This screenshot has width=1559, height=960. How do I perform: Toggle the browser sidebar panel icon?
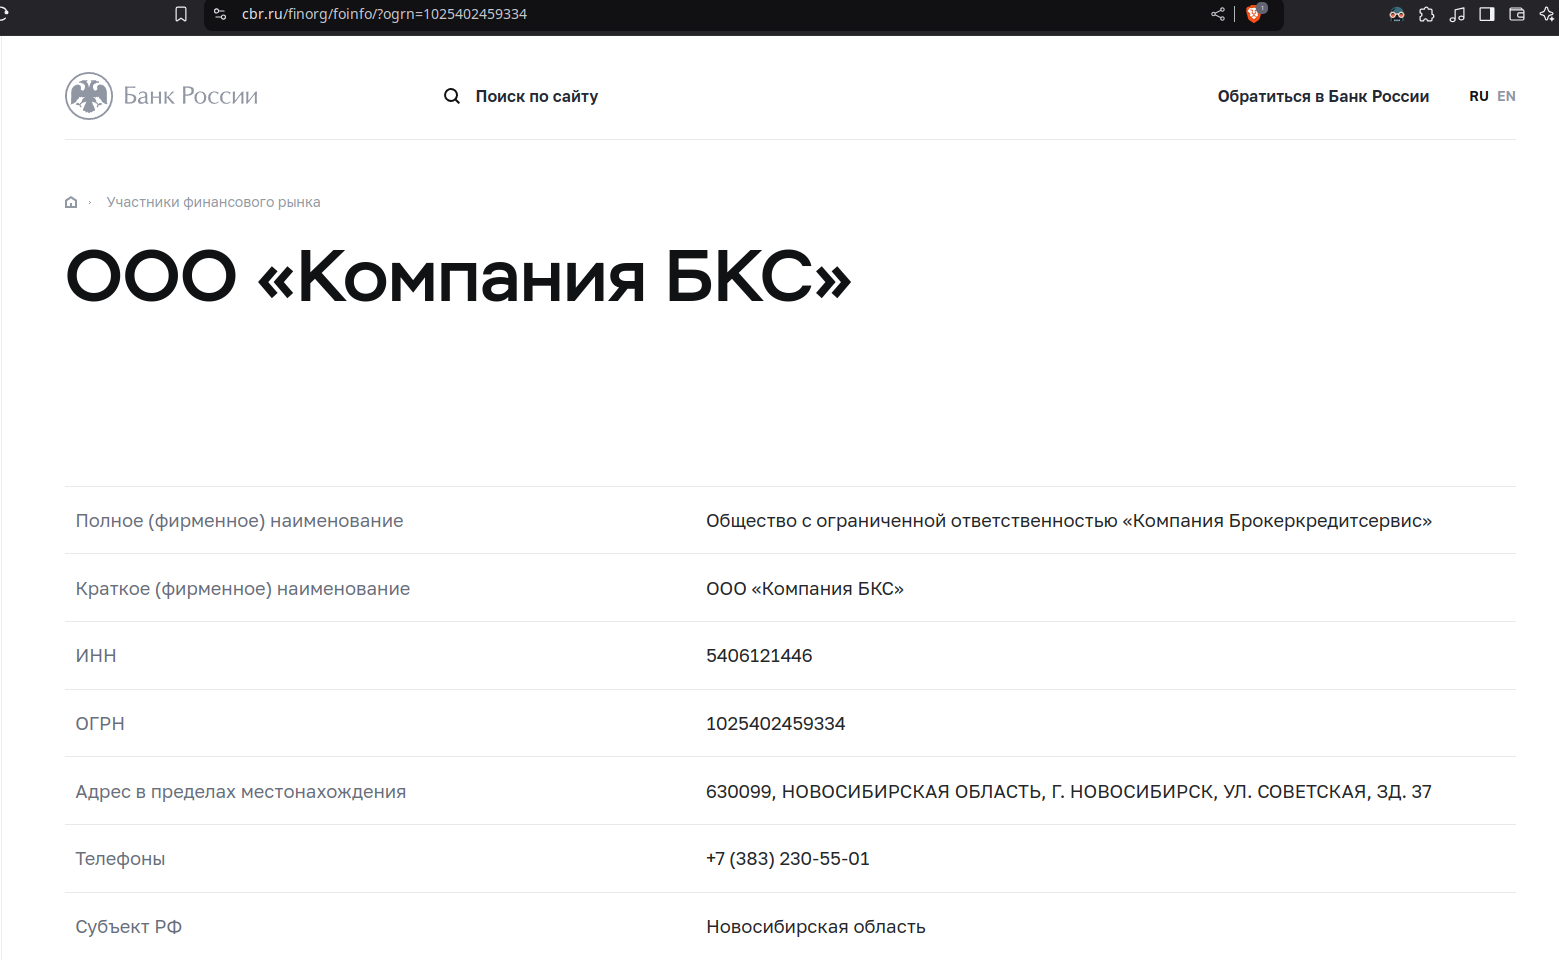1487,14
